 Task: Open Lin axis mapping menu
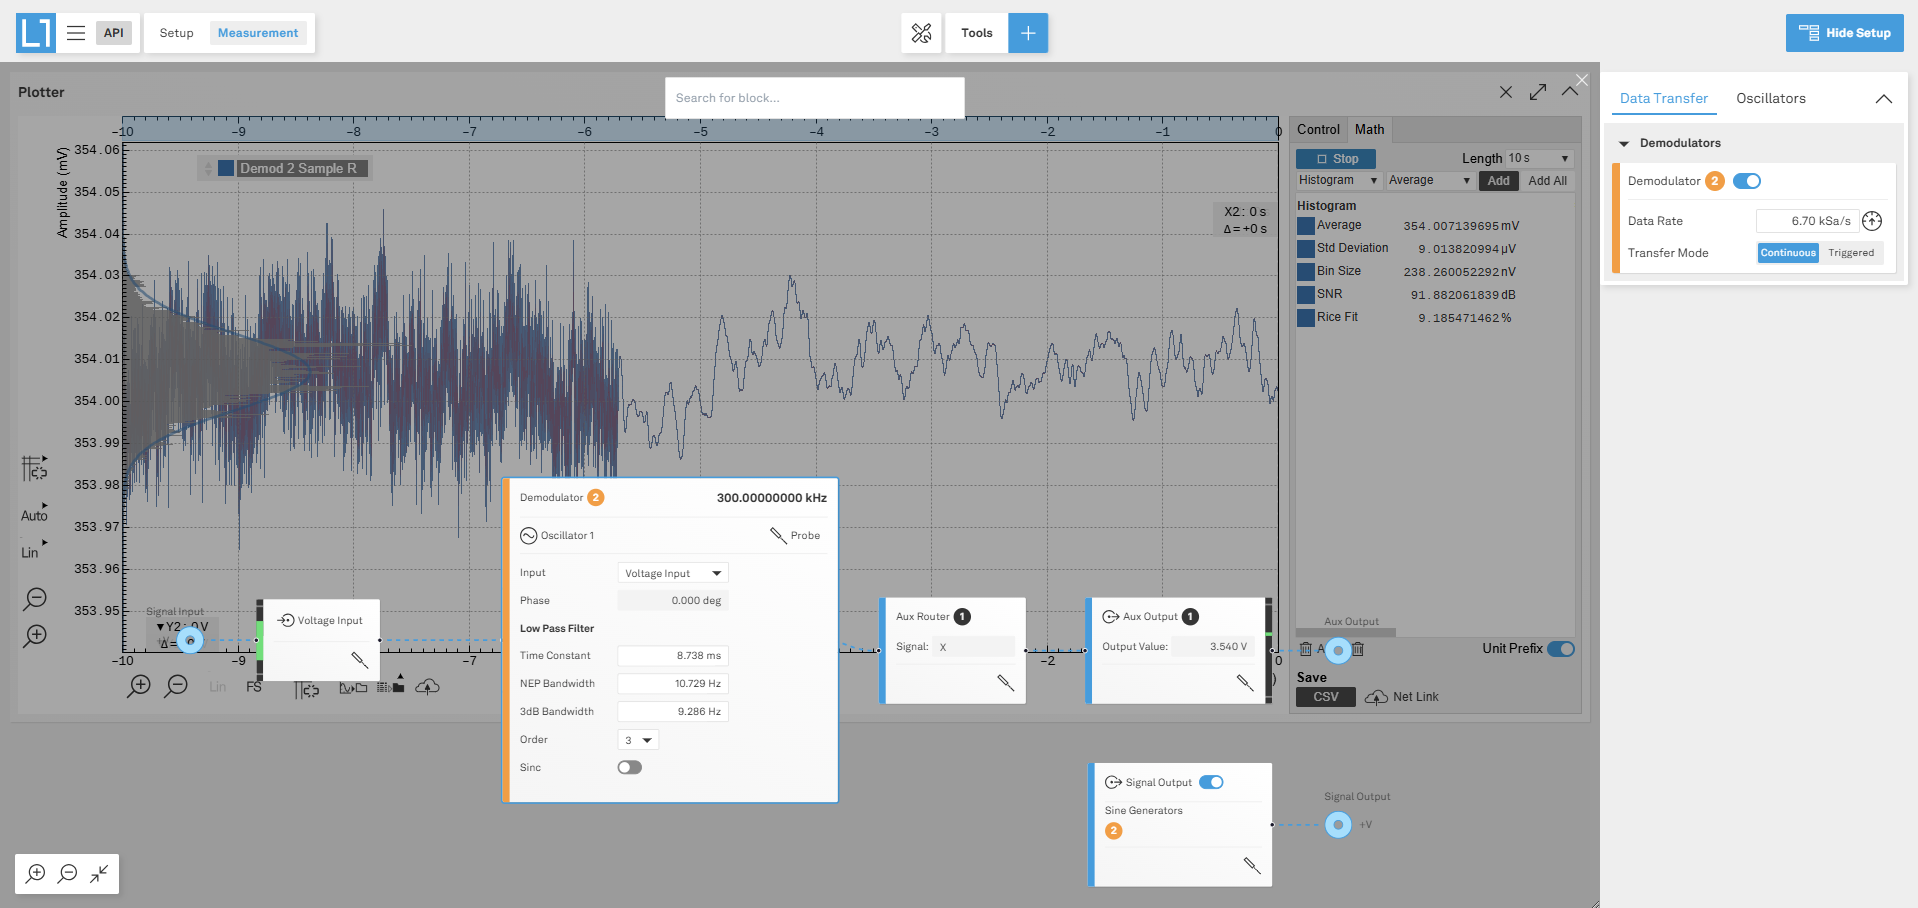[x=34, y=551]
